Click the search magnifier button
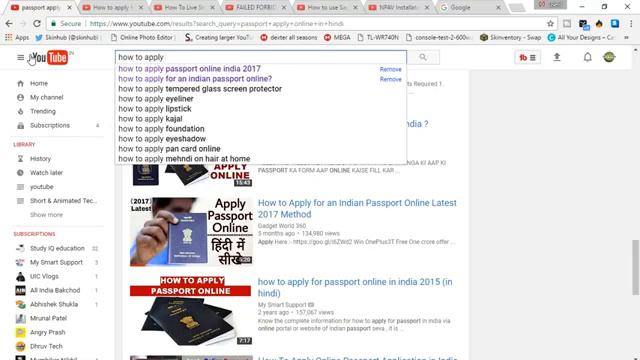The height and width of the screenshot is (360, 640). (x=423, y=57)
